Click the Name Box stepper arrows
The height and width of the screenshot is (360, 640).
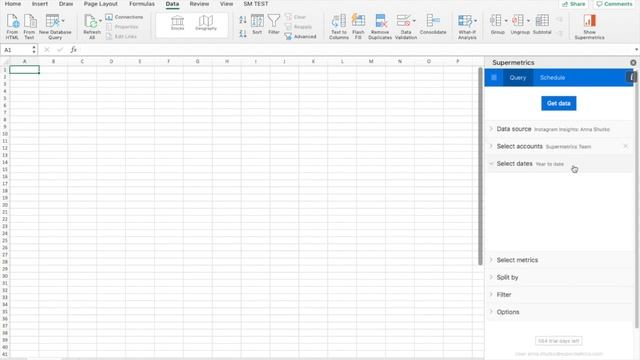pos(34,50)
